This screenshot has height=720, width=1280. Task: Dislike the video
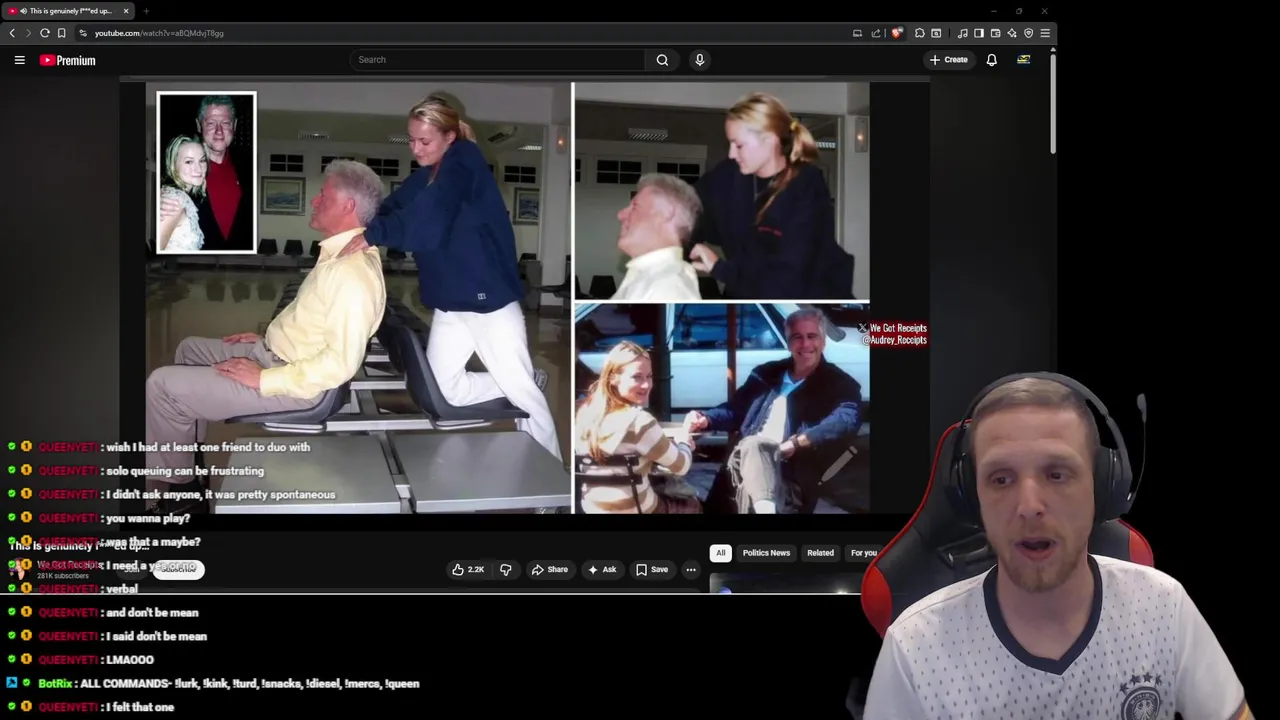tap(506, 570)
